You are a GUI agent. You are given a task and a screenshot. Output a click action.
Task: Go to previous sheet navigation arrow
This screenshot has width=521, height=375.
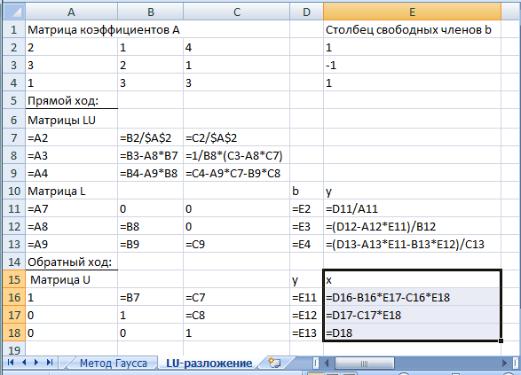[x=24, y=362]
